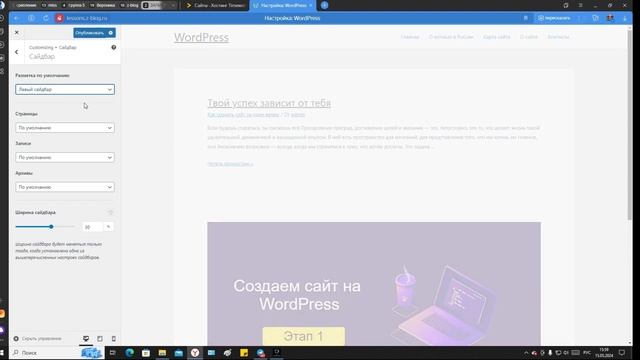Go back from the Сайдбар section
This screenshot has height=360, width=640.
tap(17, 52)
